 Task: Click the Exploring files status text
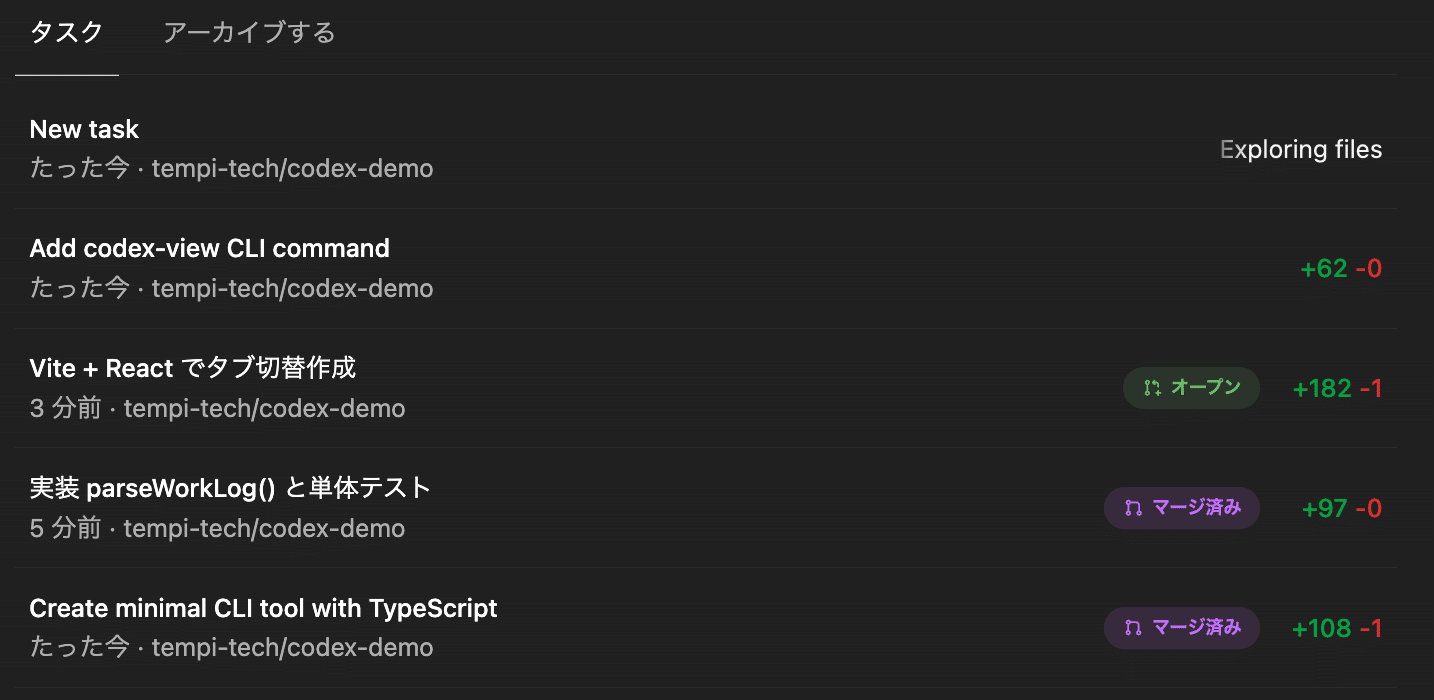pyautogui.click(x=1301, y=150)
